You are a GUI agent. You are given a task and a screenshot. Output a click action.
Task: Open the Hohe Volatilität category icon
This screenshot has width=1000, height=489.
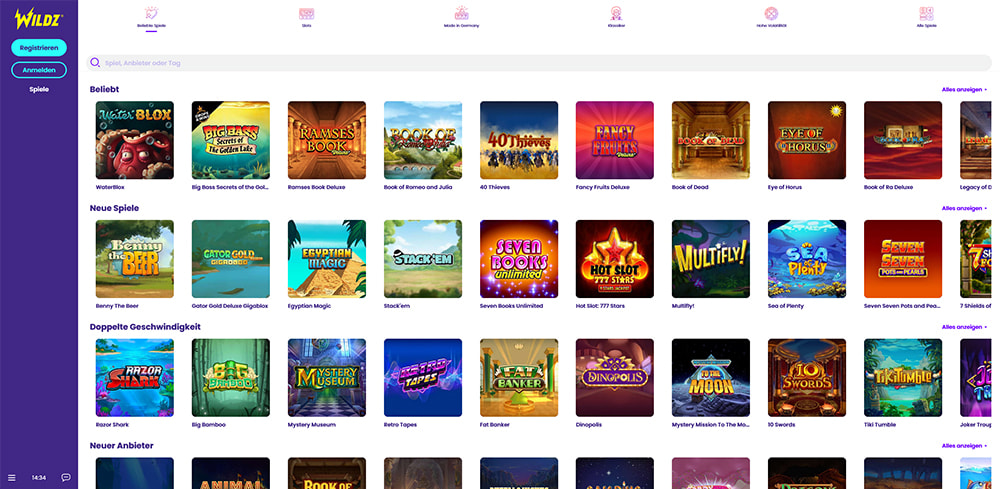771,14
